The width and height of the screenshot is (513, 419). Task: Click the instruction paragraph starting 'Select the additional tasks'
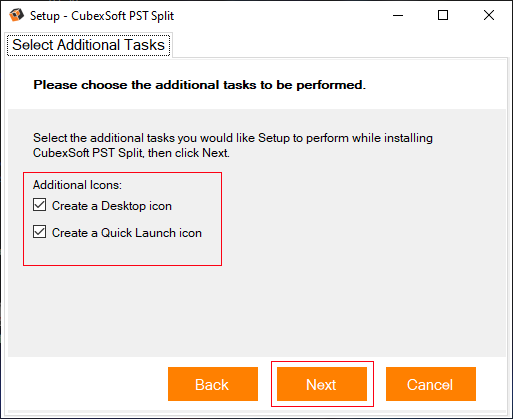pos(233,145)
